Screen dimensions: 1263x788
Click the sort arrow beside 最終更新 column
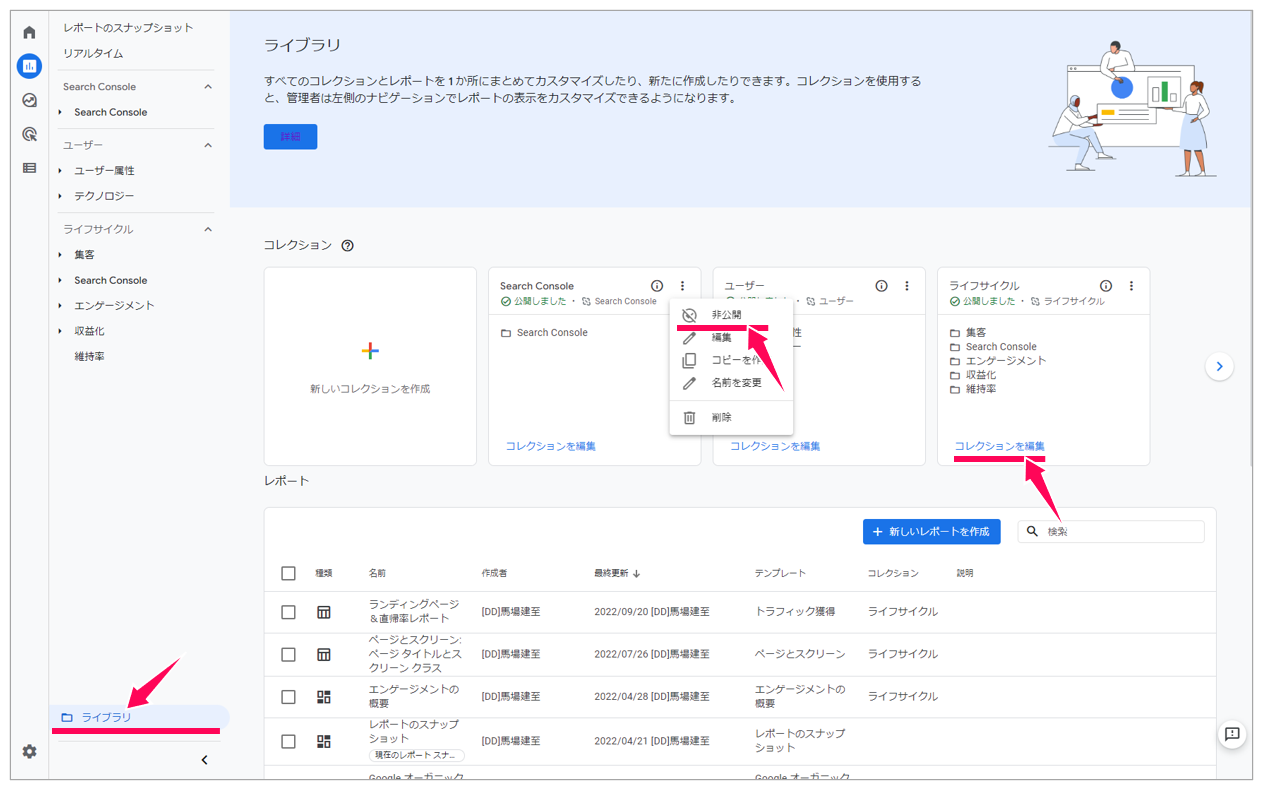click(x=636, y=573)
